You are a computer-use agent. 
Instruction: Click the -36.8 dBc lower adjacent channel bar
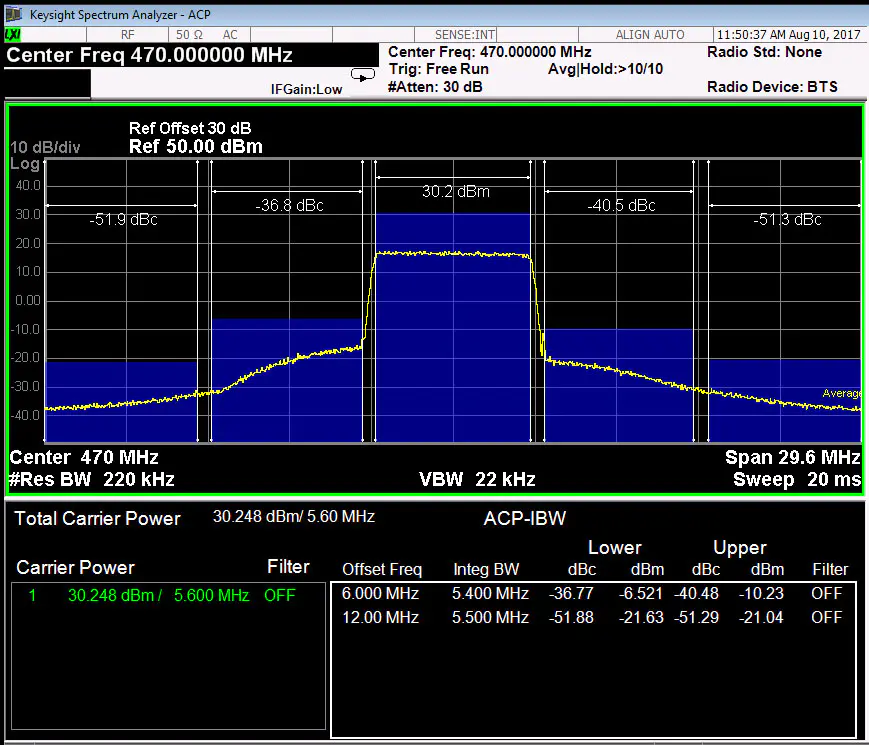click(286, 380)
